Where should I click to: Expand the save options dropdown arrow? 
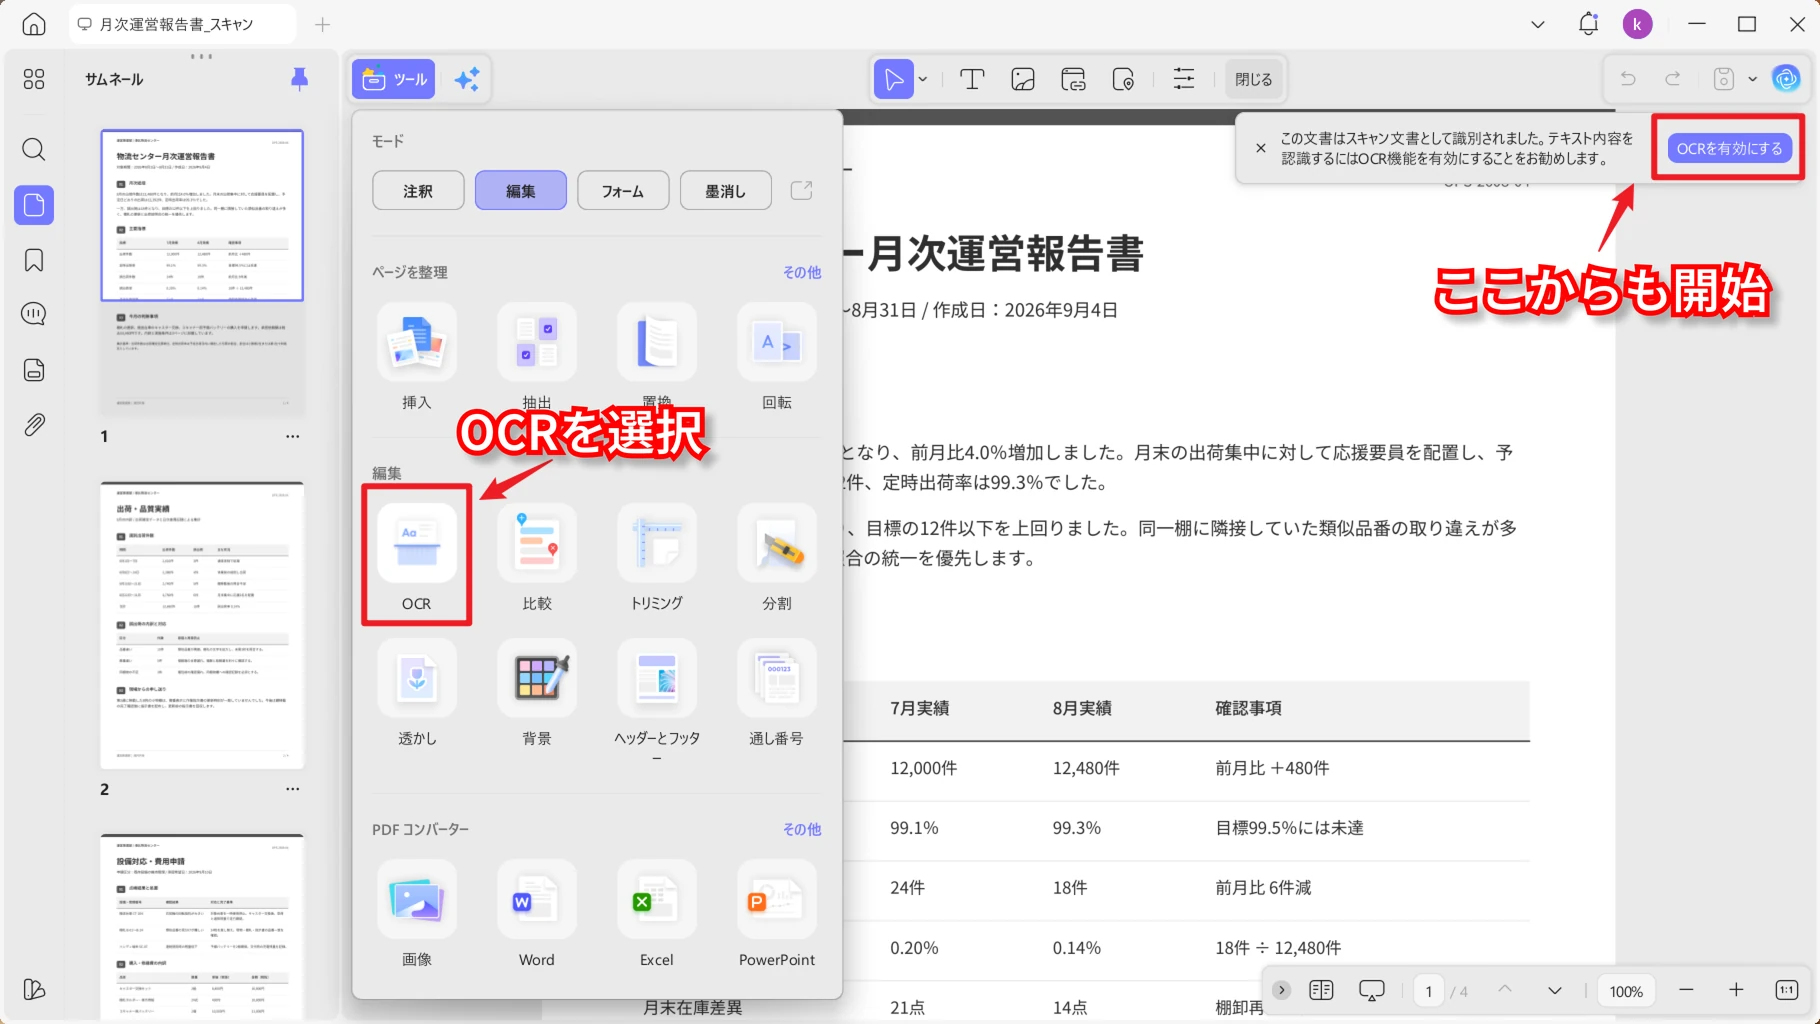pos(1752,79)
